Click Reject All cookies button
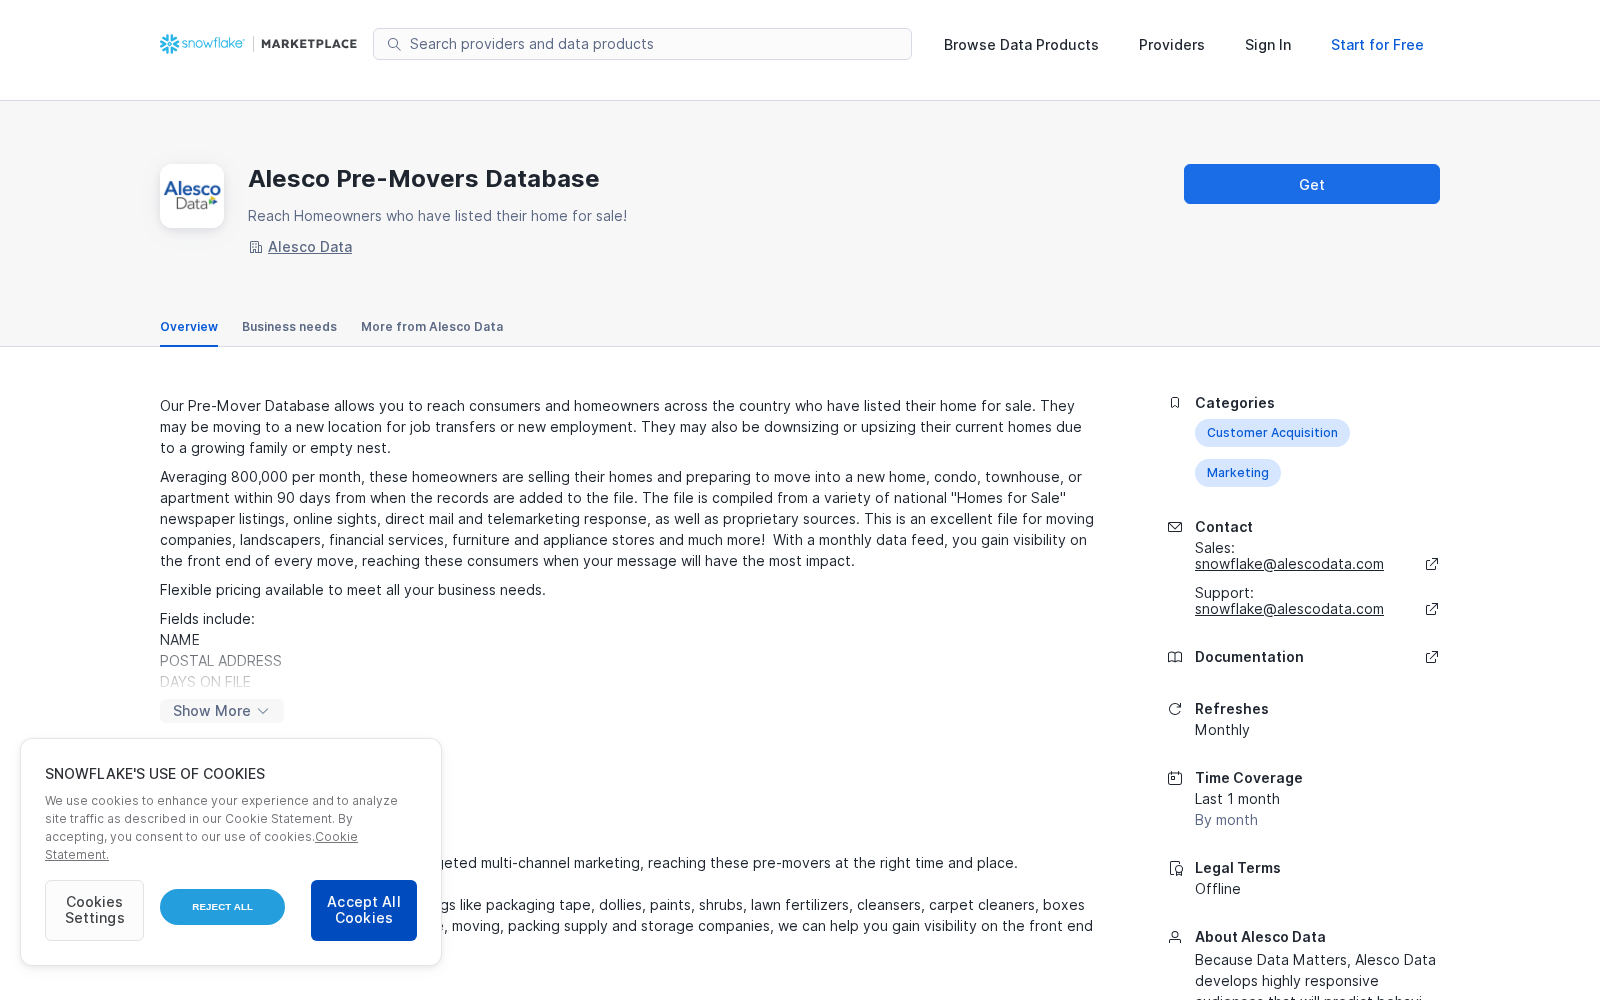The height and width of the screenshot is (1000, 1600). tap(222, 907)
